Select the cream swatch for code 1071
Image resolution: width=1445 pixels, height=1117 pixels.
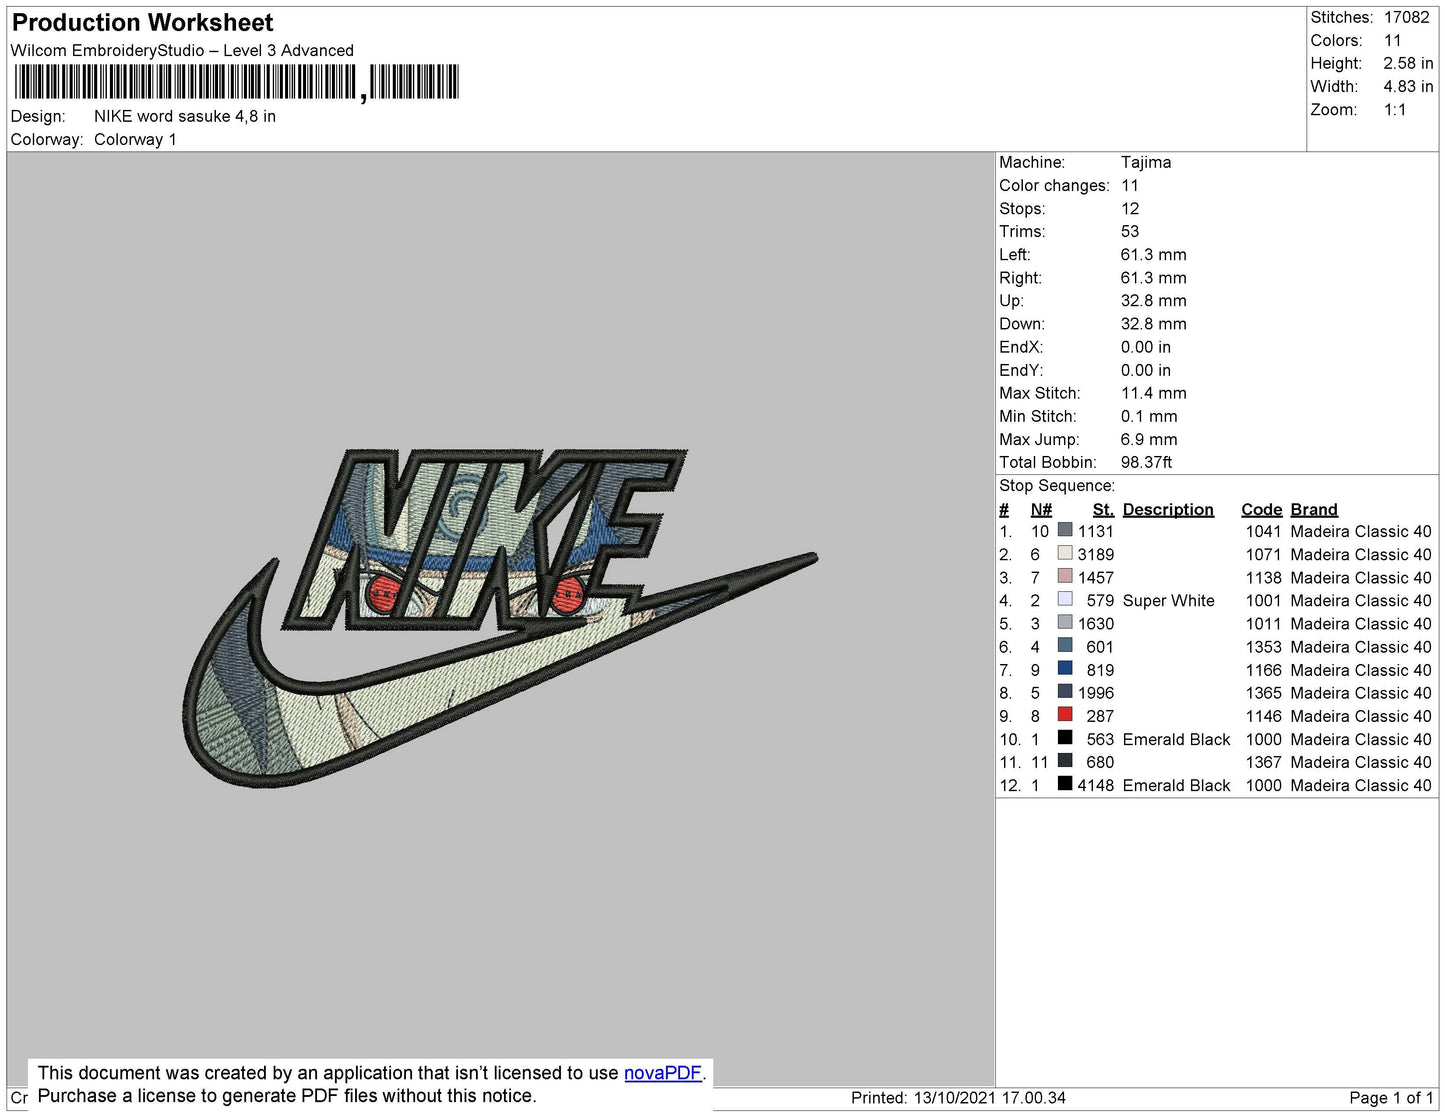[x=1065, y=553]
